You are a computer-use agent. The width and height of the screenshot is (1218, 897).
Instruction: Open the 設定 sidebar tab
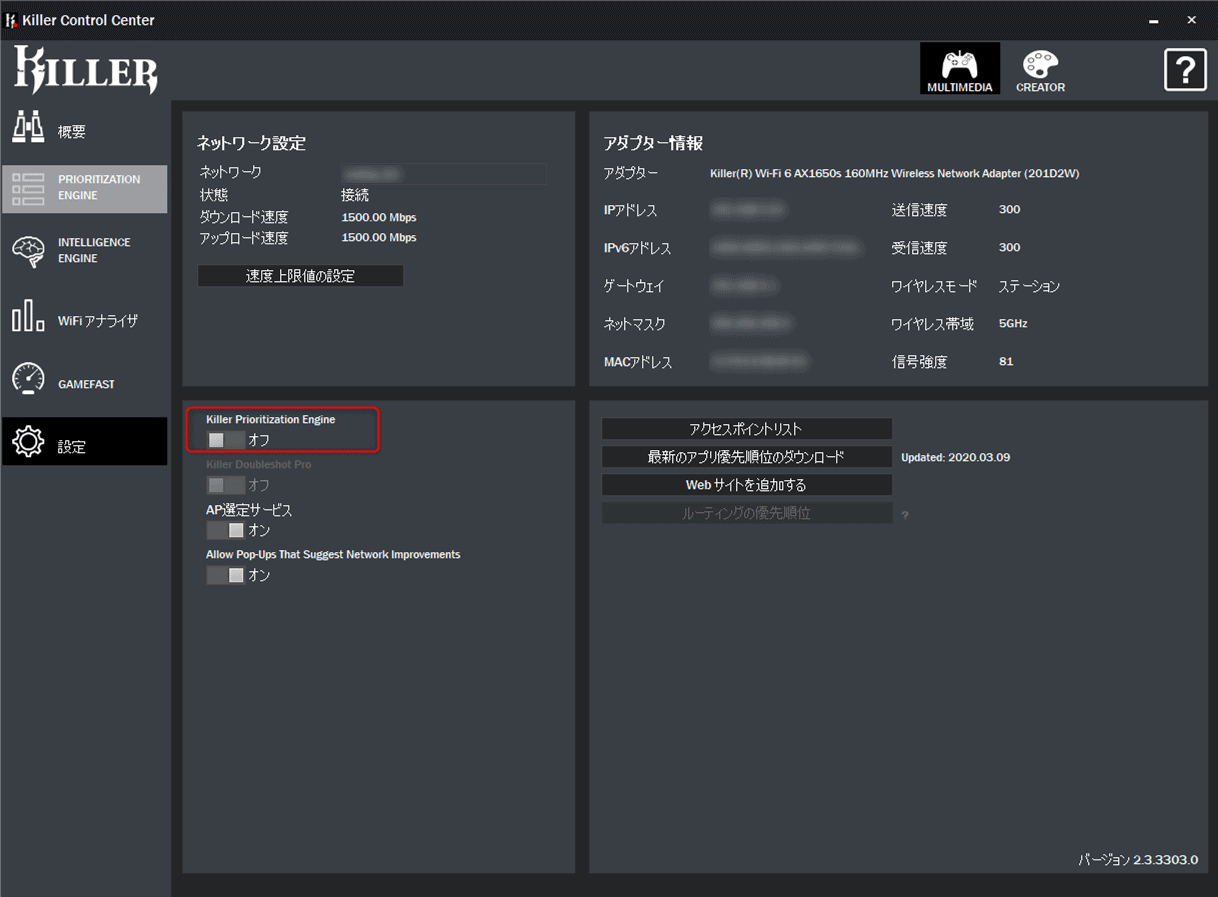point(85,441)
